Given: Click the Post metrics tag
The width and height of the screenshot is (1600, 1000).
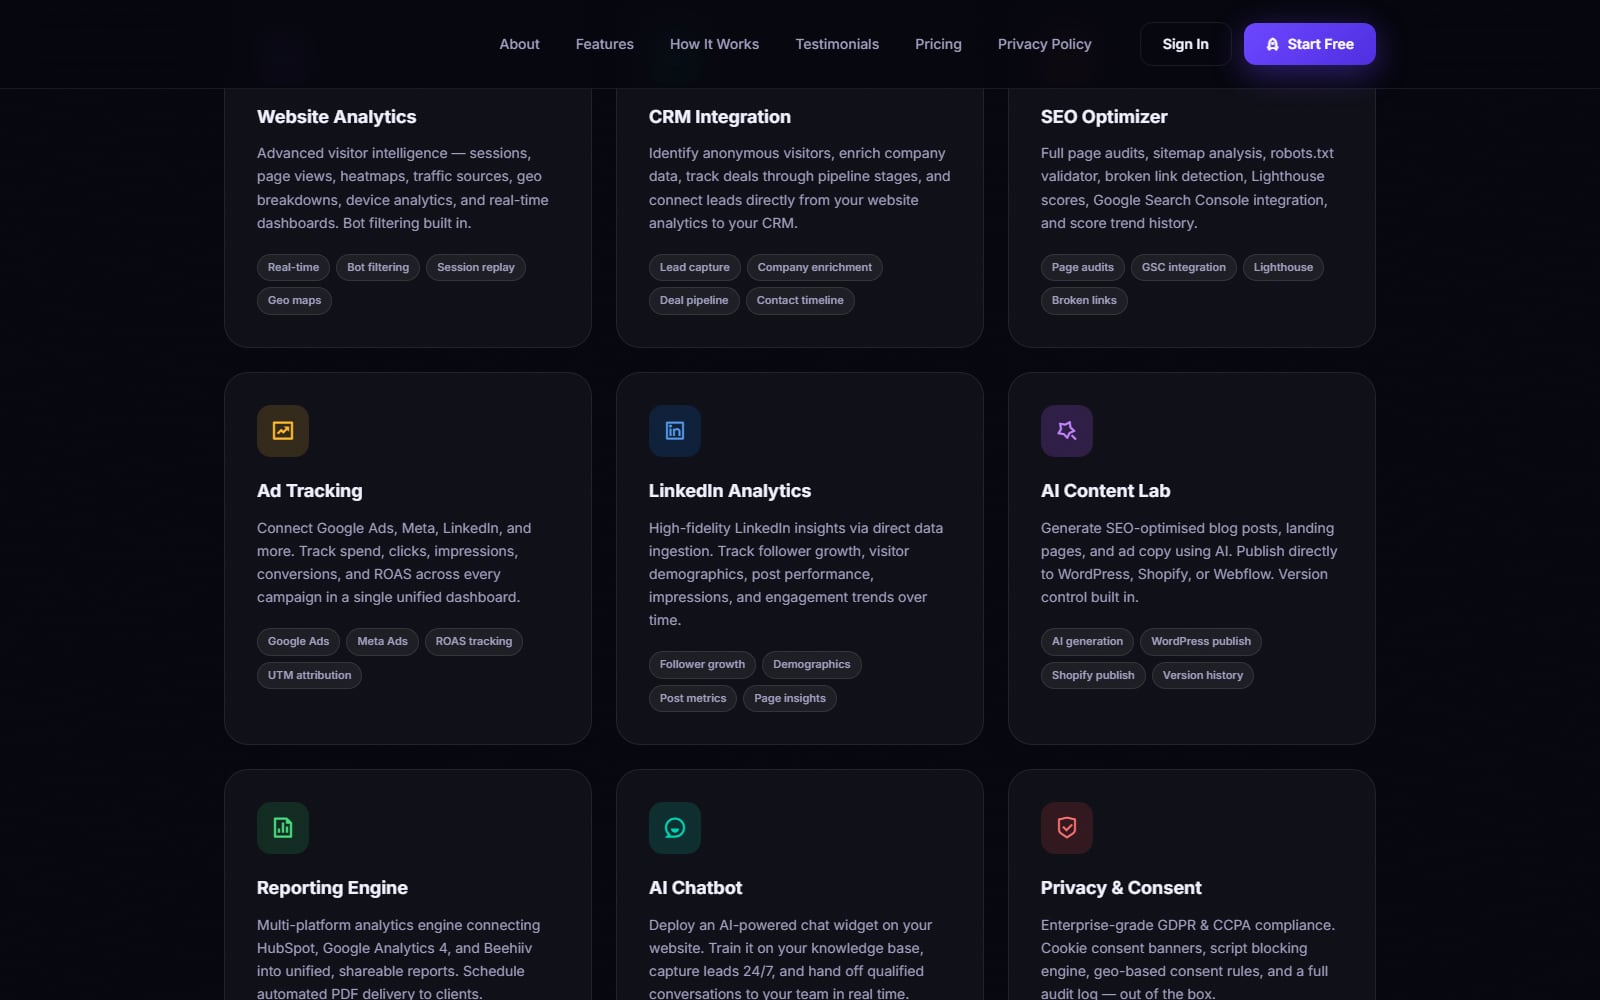Looking at the screenshot, I should [693, 699].
